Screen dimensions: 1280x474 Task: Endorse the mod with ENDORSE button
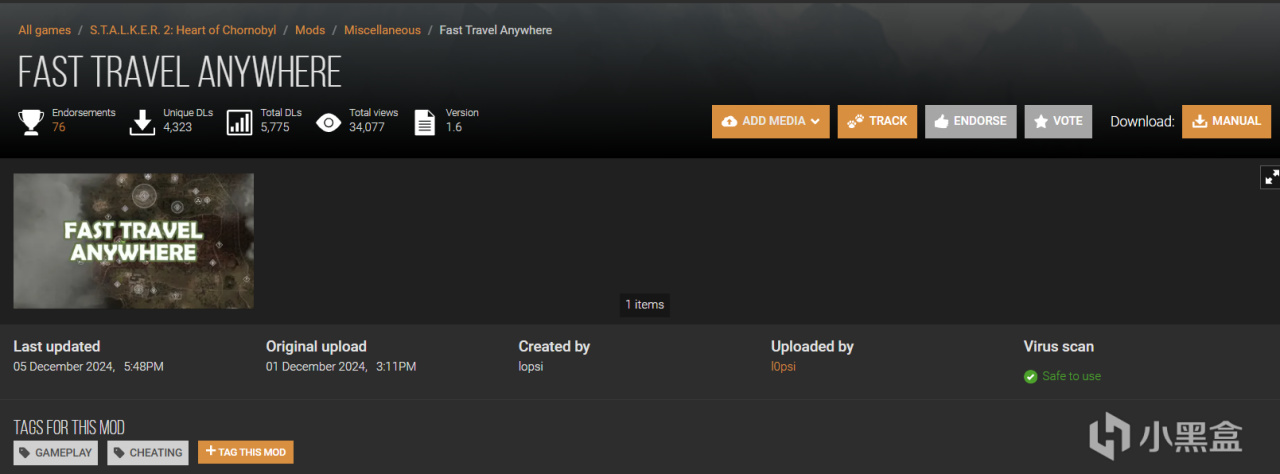tap(970, 121)
